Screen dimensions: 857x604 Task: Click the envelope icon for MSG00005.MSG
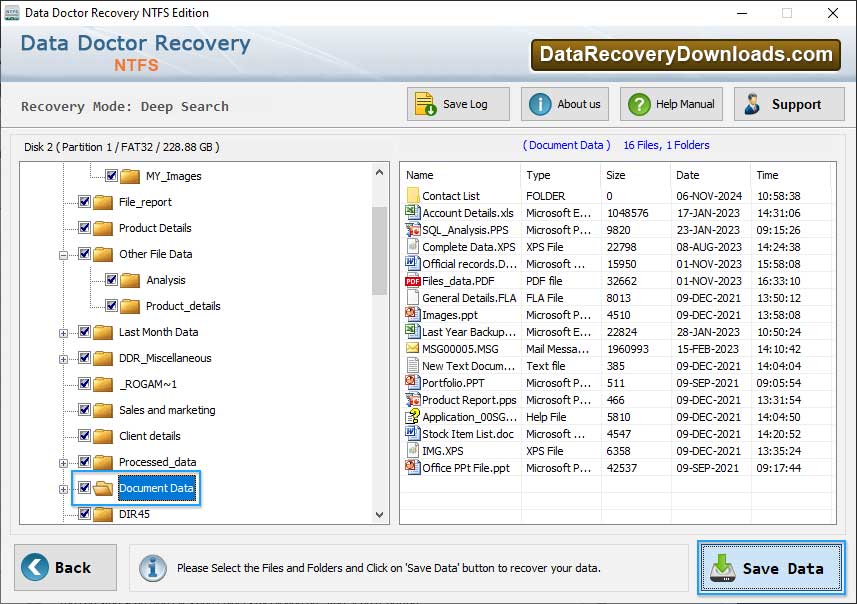(412, 348)
